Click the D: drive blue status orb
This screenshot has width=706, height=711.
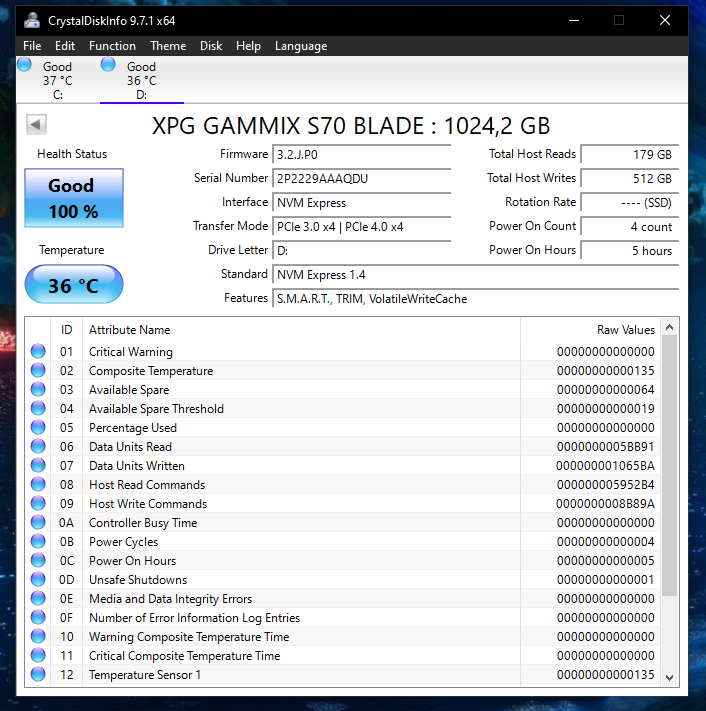108,64
